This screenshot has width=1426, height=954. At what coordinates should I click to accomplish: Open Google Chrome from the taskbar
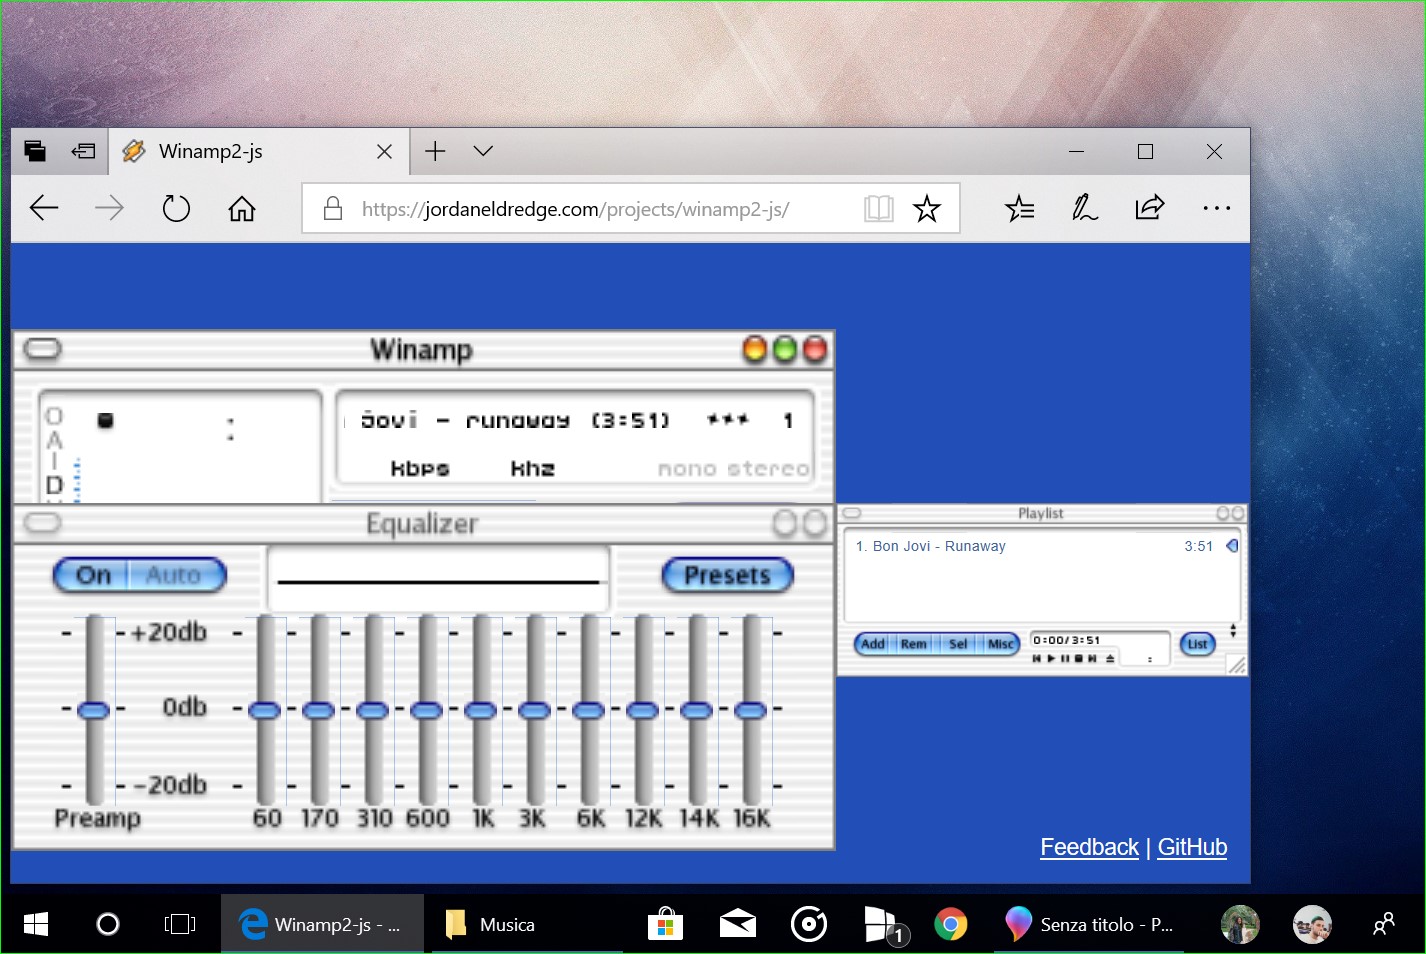[x=951, y=924]
